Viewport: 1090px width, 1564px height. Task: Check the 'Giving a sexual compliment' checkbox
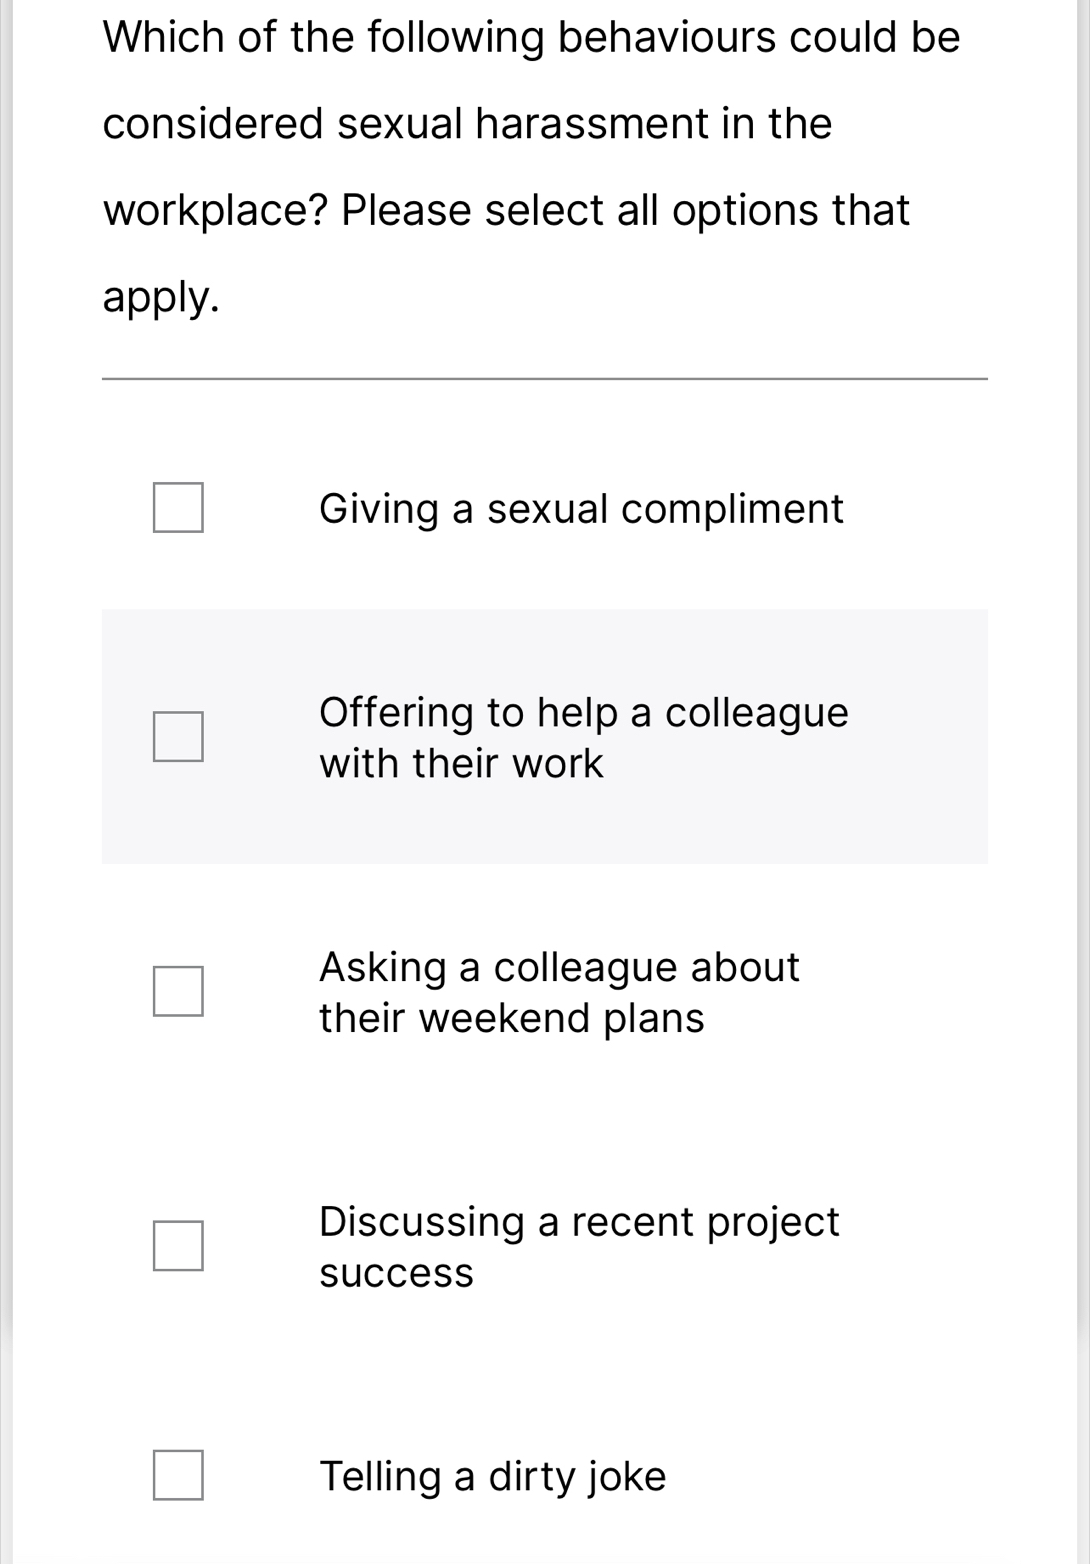click(178, 508)
